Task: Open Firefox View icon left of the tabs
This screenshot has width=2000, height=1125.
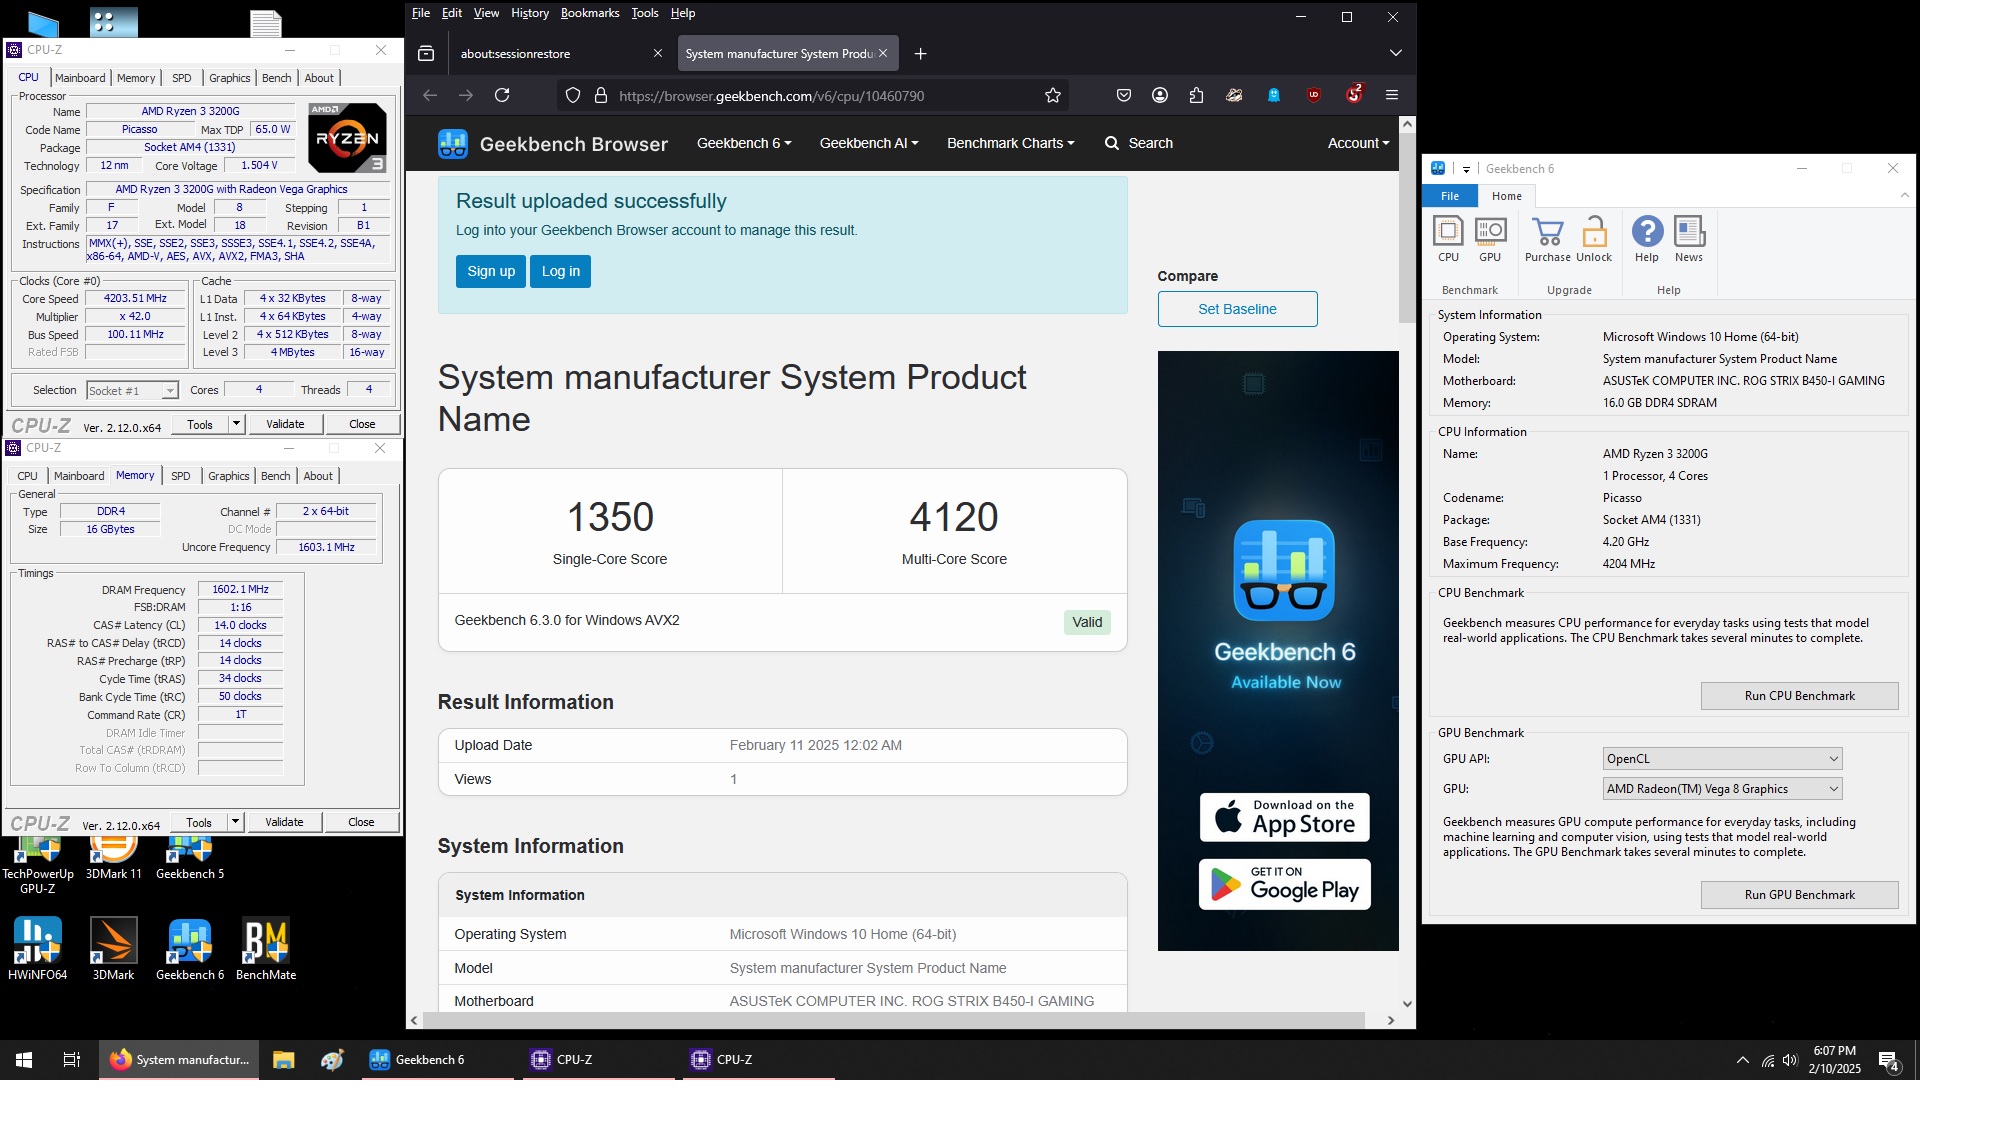Action: coord(426,54)
